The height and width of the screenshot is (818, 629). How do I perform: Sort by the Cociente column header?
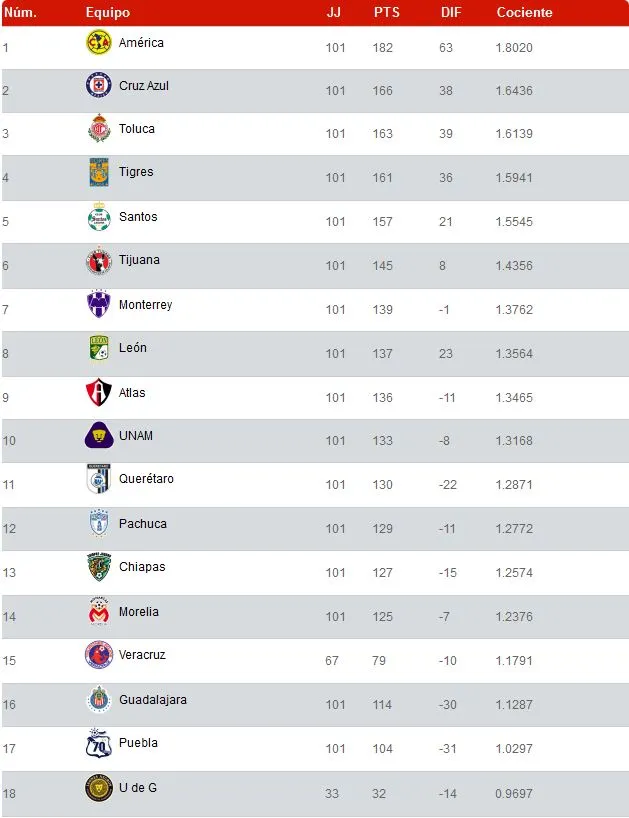coord(524,13)
